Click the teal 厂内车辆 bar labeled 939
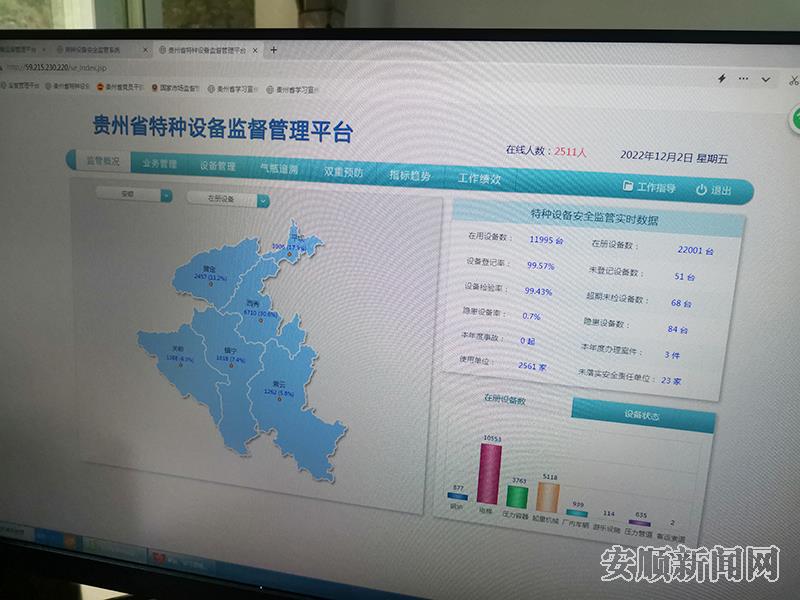The width and height of the screenshot is (800, 600). tap(577, 513)
